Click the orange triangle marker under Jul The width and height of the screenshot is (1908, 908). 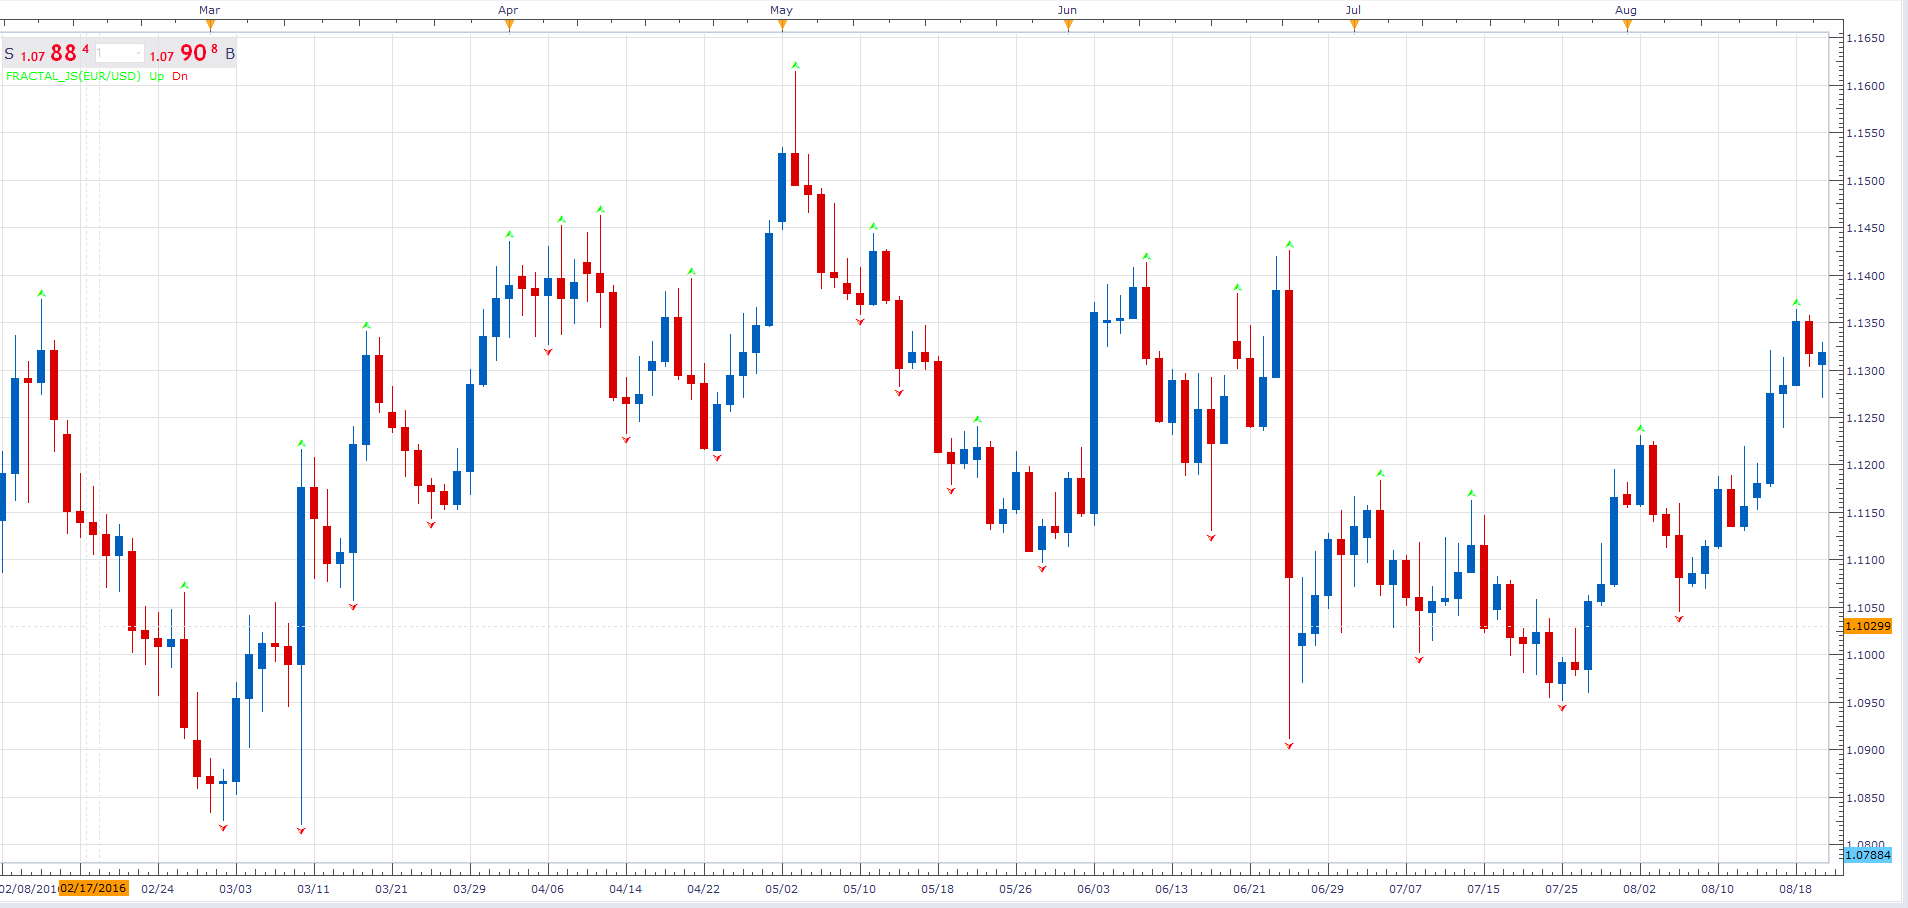1354,25
